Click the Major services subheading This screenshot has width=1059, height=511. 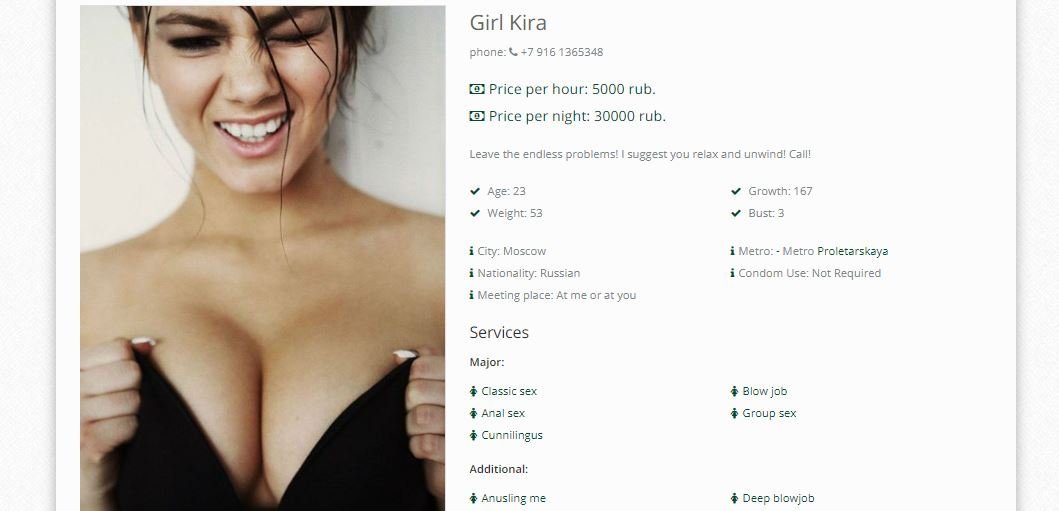coord(487,362)
